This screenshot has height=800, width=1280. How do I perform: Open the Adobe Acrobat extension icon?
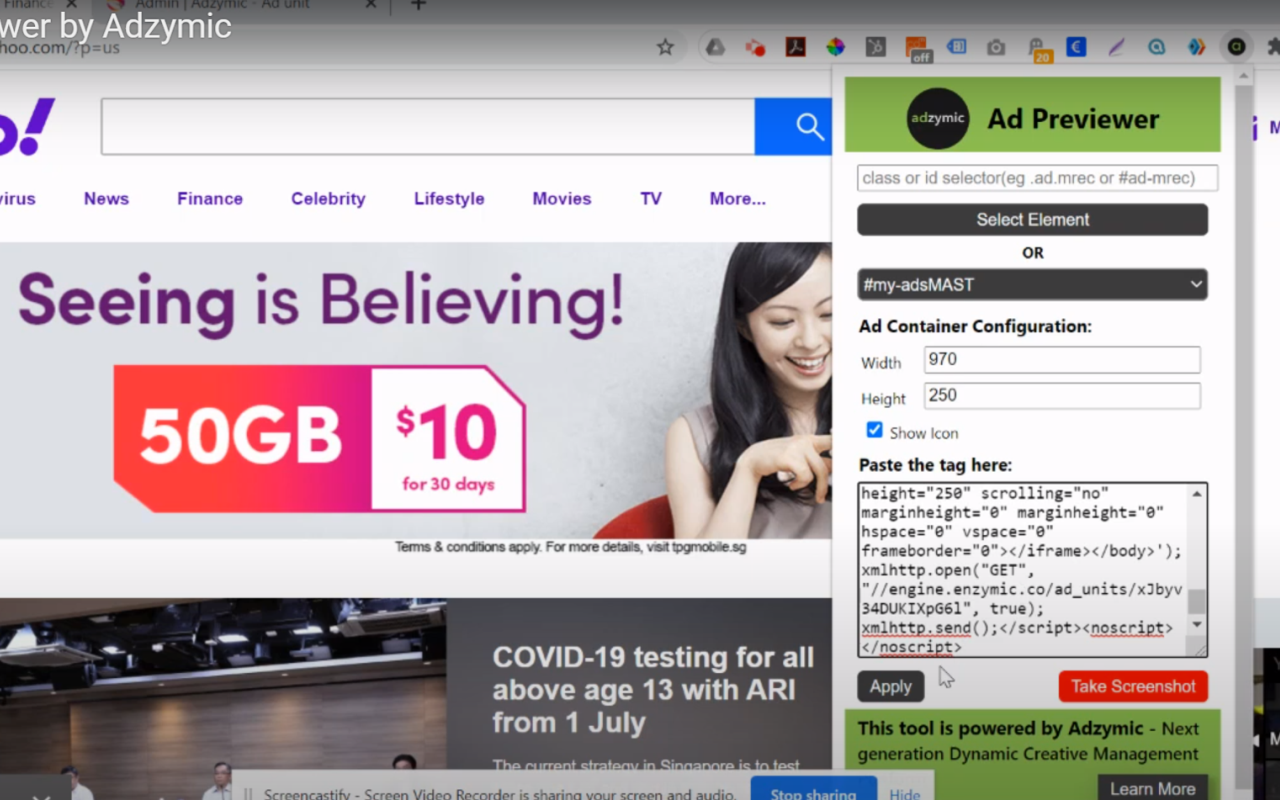[795, 47]
